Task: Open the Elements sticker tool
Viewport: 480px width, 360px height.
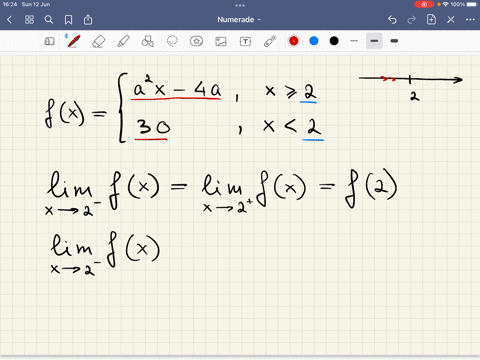Action: tap(196, 41)
